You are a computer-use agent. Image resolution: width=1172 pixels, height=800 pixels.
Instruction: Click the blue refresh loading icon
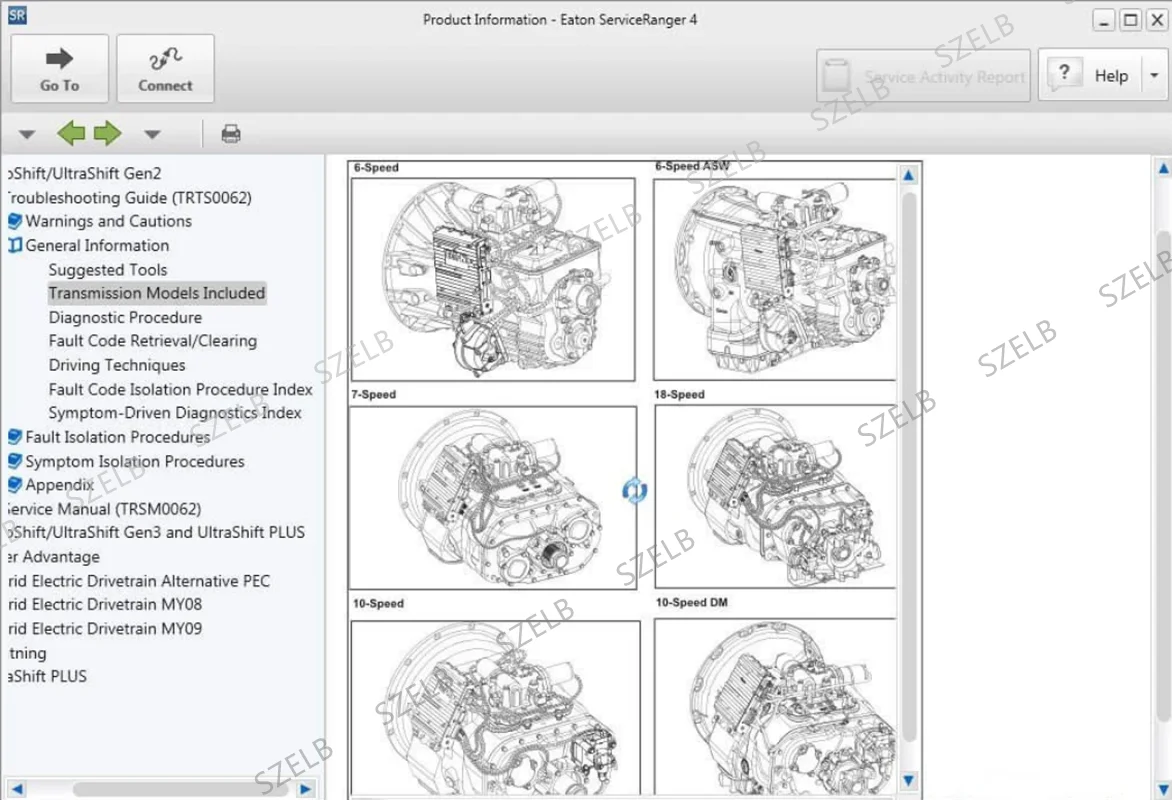[x=635, y=490]
